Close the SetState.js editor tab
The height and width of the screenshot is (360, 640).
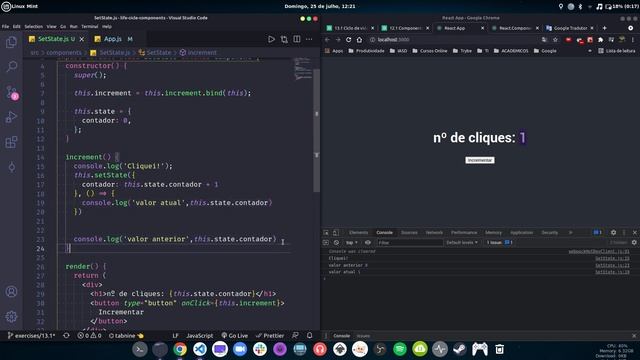(x=82, y=39)
